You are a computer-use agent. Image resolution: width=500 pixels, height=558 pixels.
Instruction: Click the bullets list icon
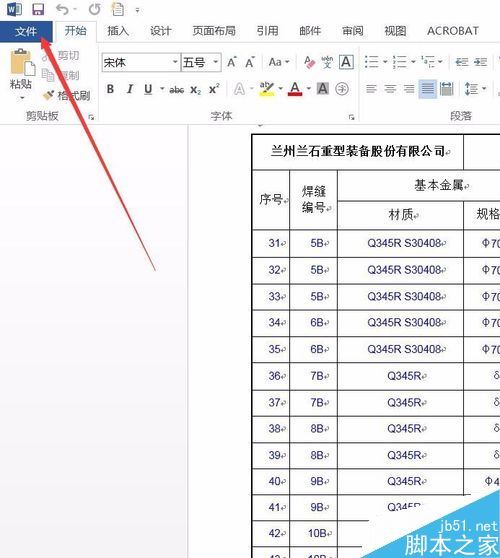(x=372, y=62)
